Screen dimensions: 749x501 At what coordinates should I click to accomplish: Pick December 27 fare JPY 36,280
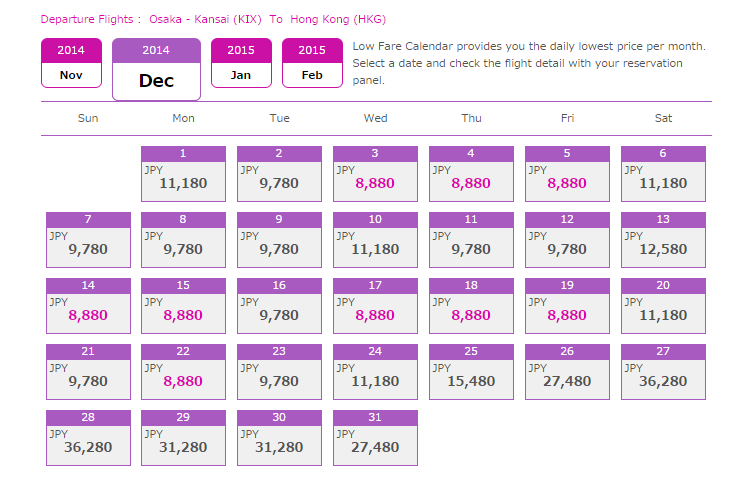point(663,372)
